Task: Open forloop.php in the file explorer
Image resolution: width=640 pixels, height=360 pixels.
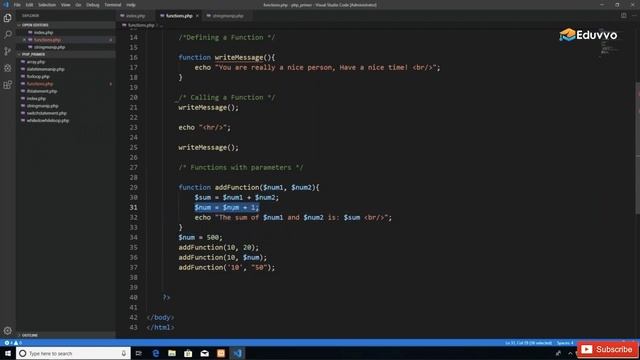Action: click(38, 77)
